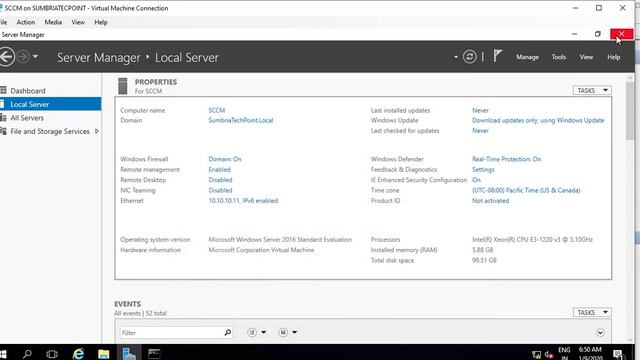The width and height of the screenshot is (640, 360).
Task: Click the SumbriaTechPoint.Local domain link
Action: click(x=241, y=120)
